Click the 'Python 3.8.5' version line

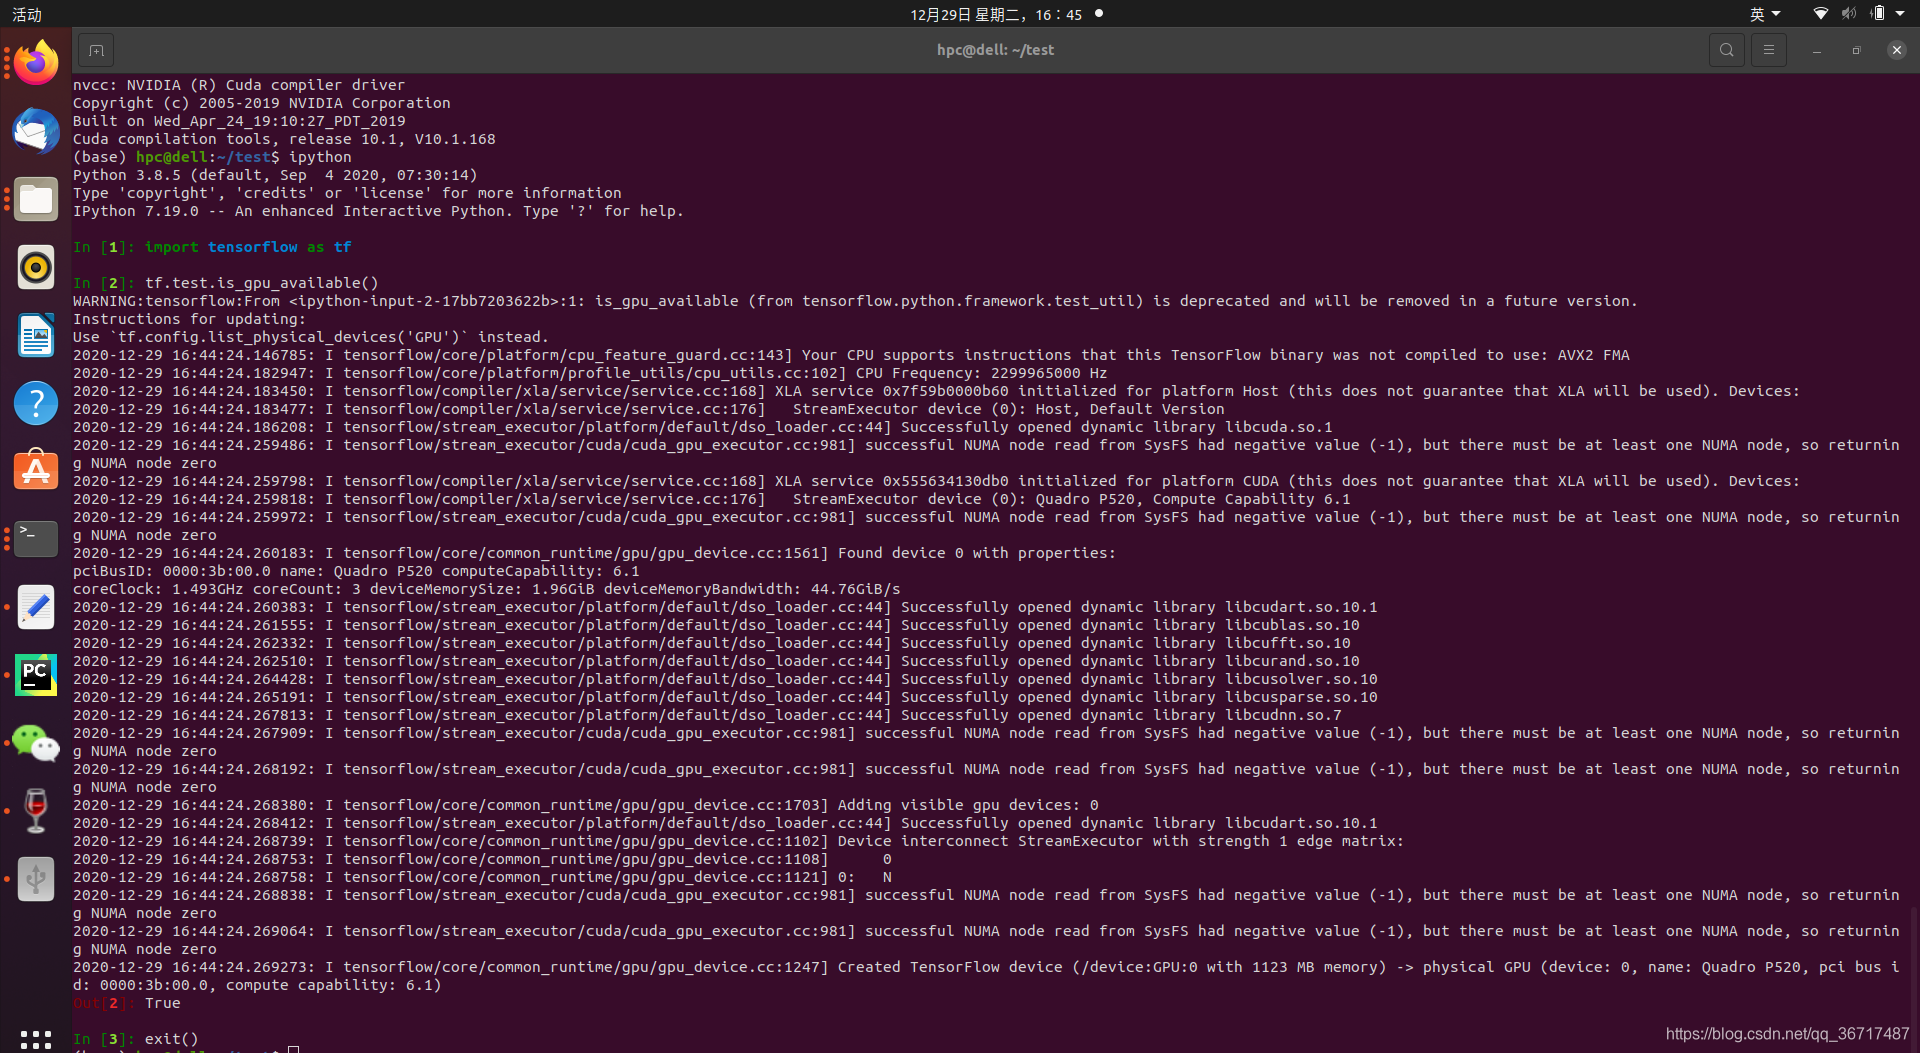click(x=275, y=175)
